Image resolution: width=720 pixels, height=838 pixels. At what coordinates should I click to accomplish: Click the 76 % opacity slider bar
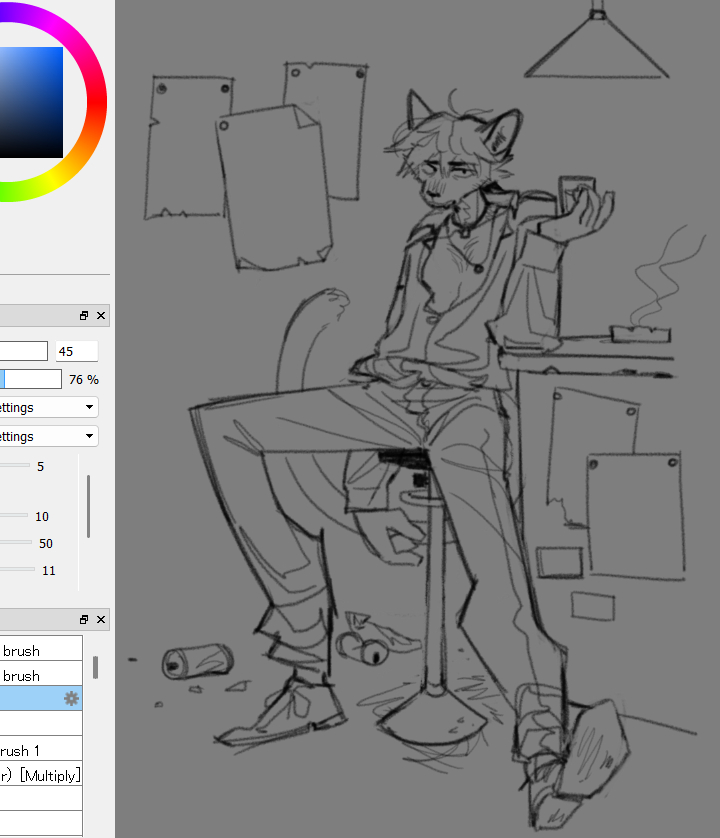(x=30, y=379)
